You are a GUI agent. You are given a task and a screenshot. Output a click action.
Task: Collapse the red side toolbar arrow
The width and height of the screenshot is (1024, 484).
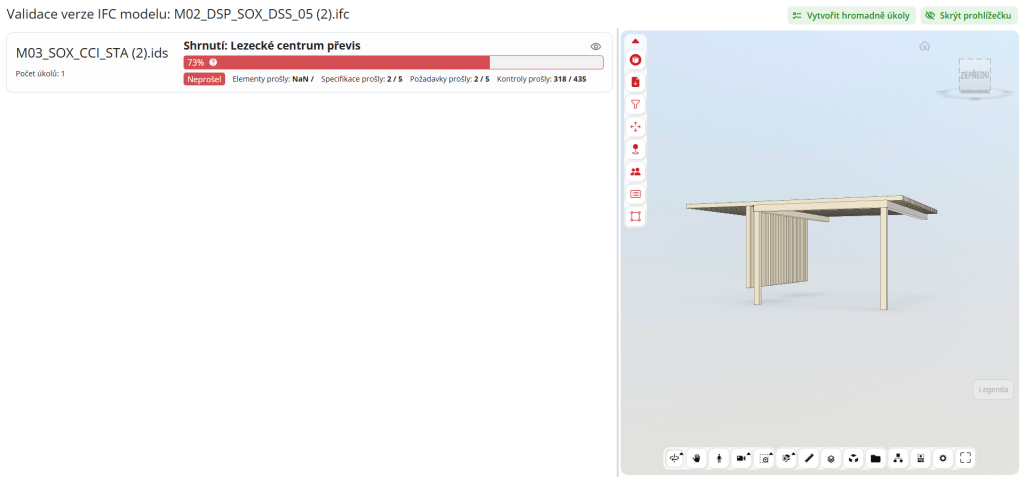coord(635,41)
